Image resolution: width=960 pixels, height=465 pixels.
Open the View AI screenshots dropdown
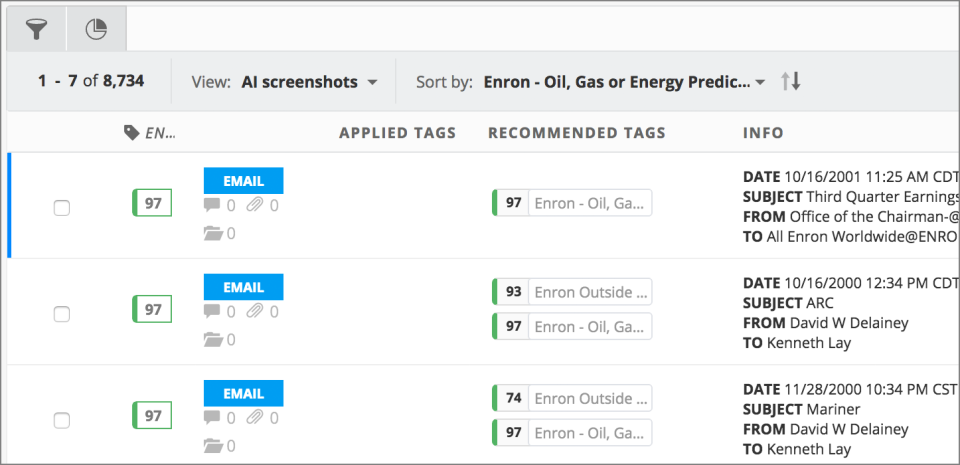[309, 82]
